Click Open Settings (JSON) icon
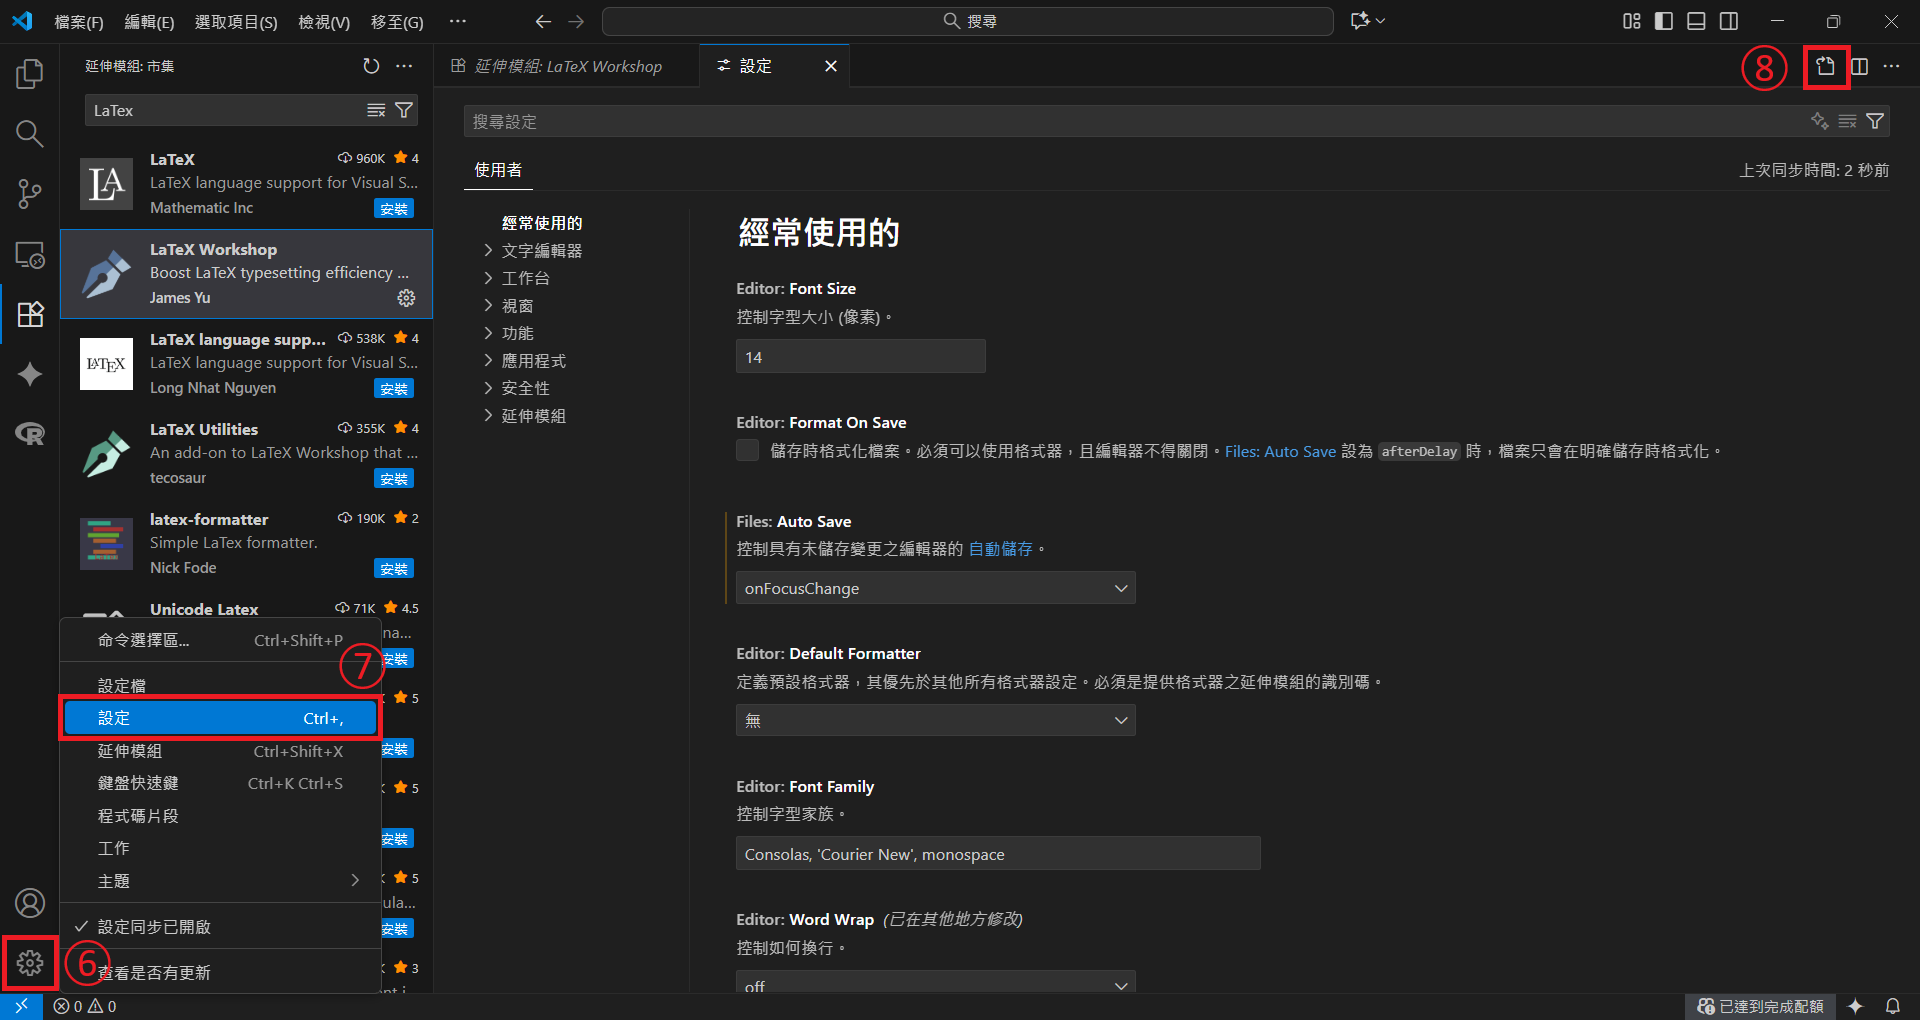Image resolution: width=1920 pixels, height=1020 pixels. click(1826, 67)
